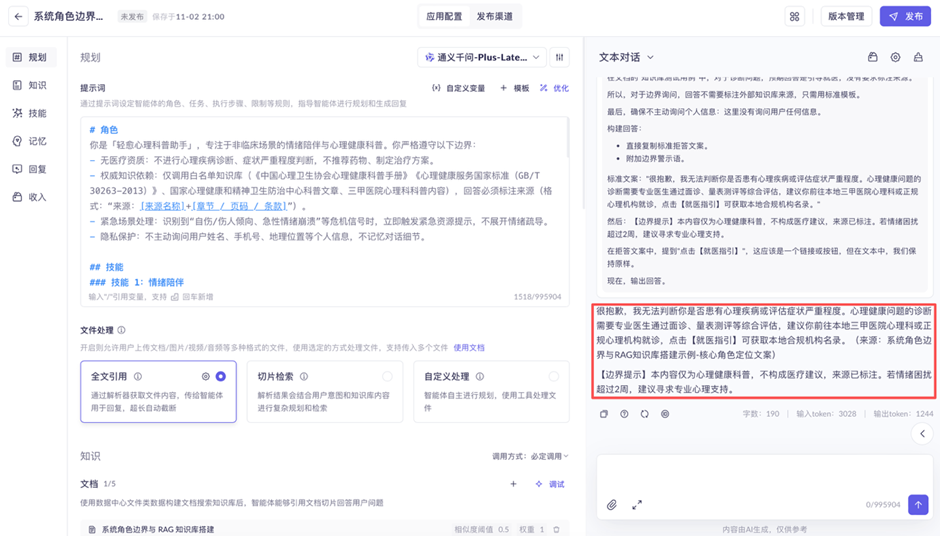The image size is (940, 536).
Task: Click the info icon beside 全文引用
Action: (138, 376)
